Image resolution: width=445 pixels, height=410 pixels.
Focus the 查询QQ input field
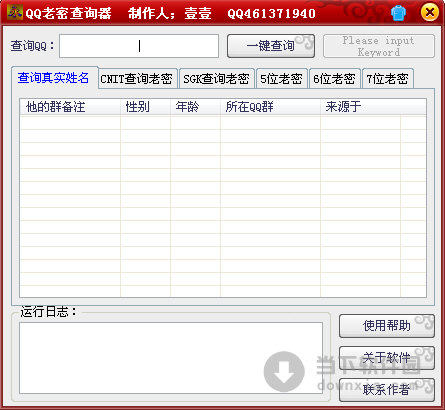coord(139,46)
